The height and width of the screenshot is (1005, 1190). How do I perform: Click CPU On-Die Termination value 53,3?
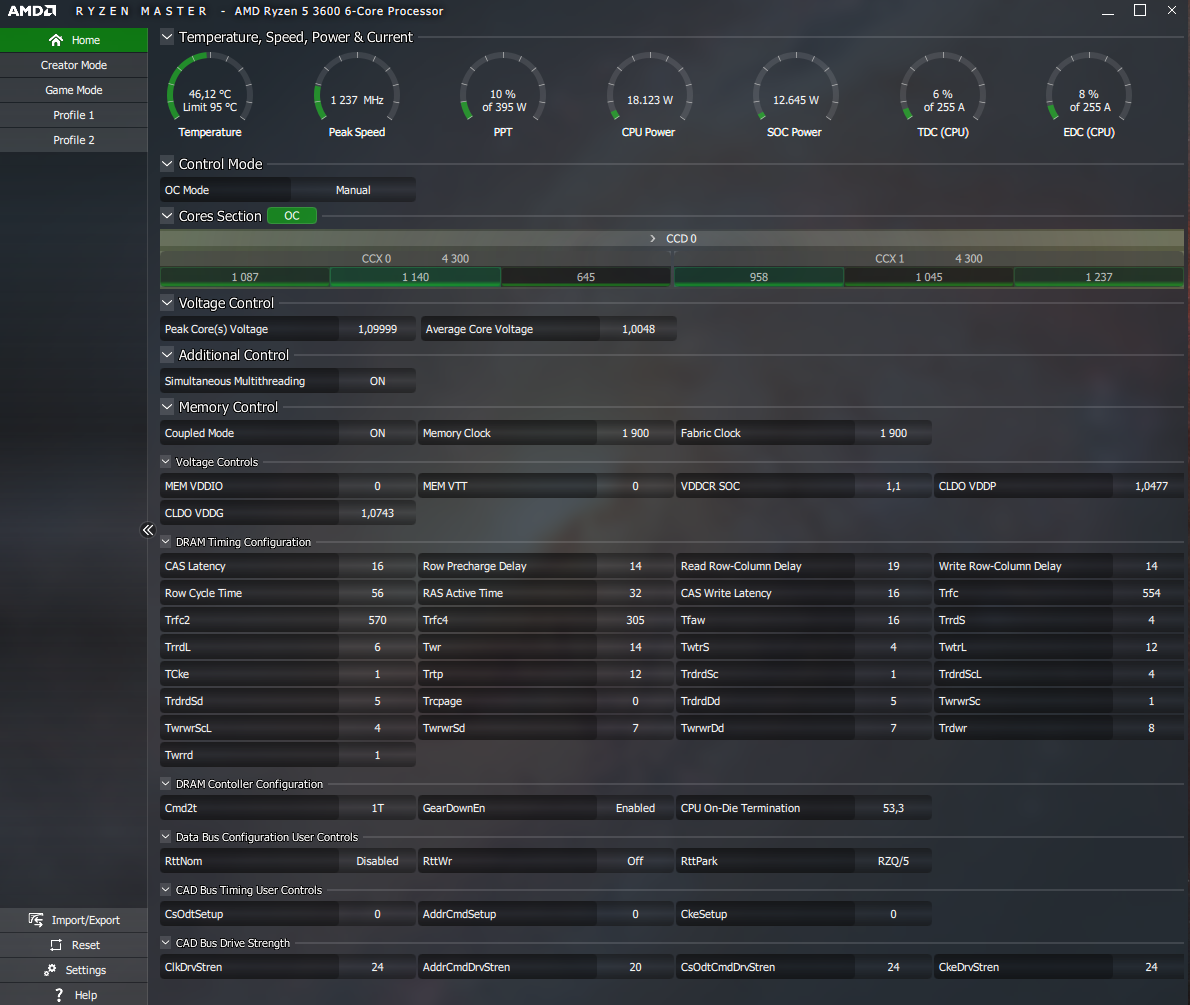coord(893,808)
